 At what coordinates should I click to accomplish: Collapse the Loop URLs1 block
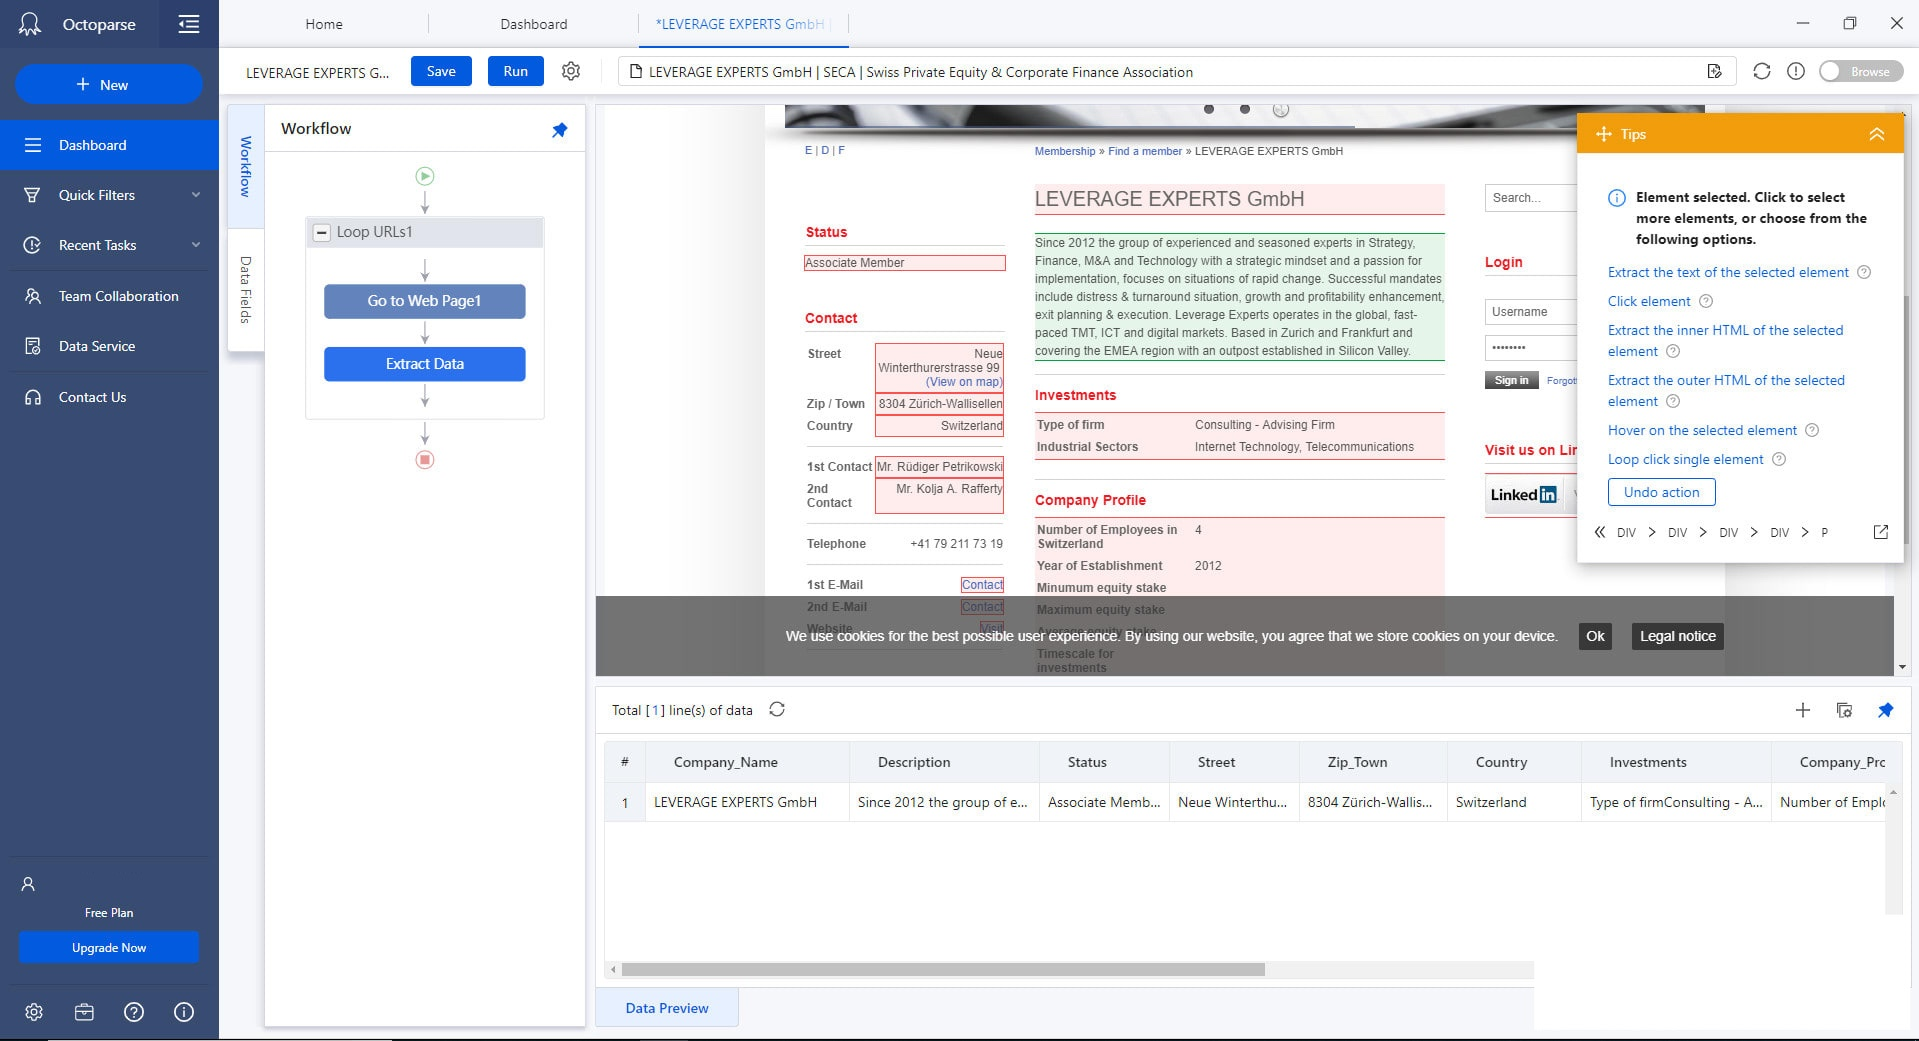320,232
